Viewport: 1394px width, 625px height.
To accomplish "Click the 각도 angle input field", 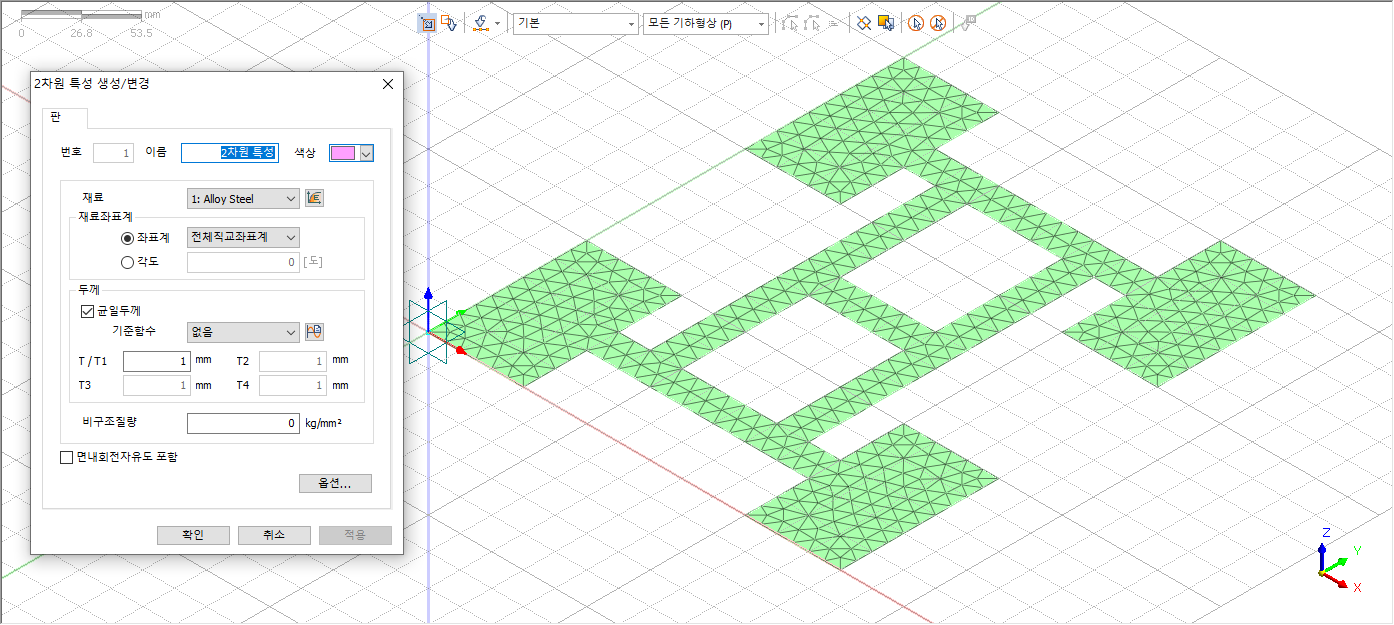I will click(243, 262).
